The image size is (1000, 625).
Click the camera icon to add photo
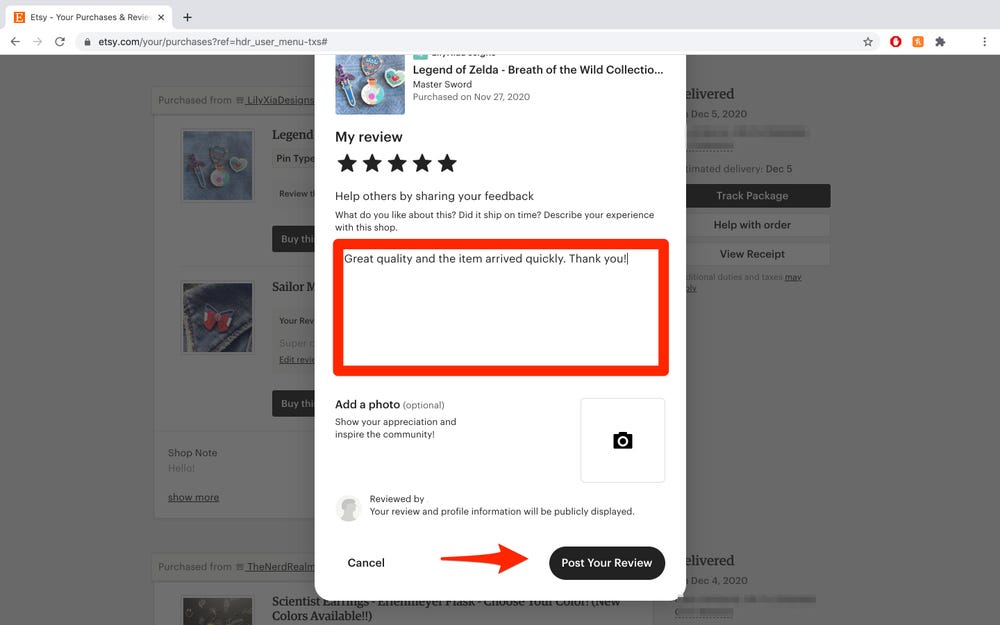622,441
